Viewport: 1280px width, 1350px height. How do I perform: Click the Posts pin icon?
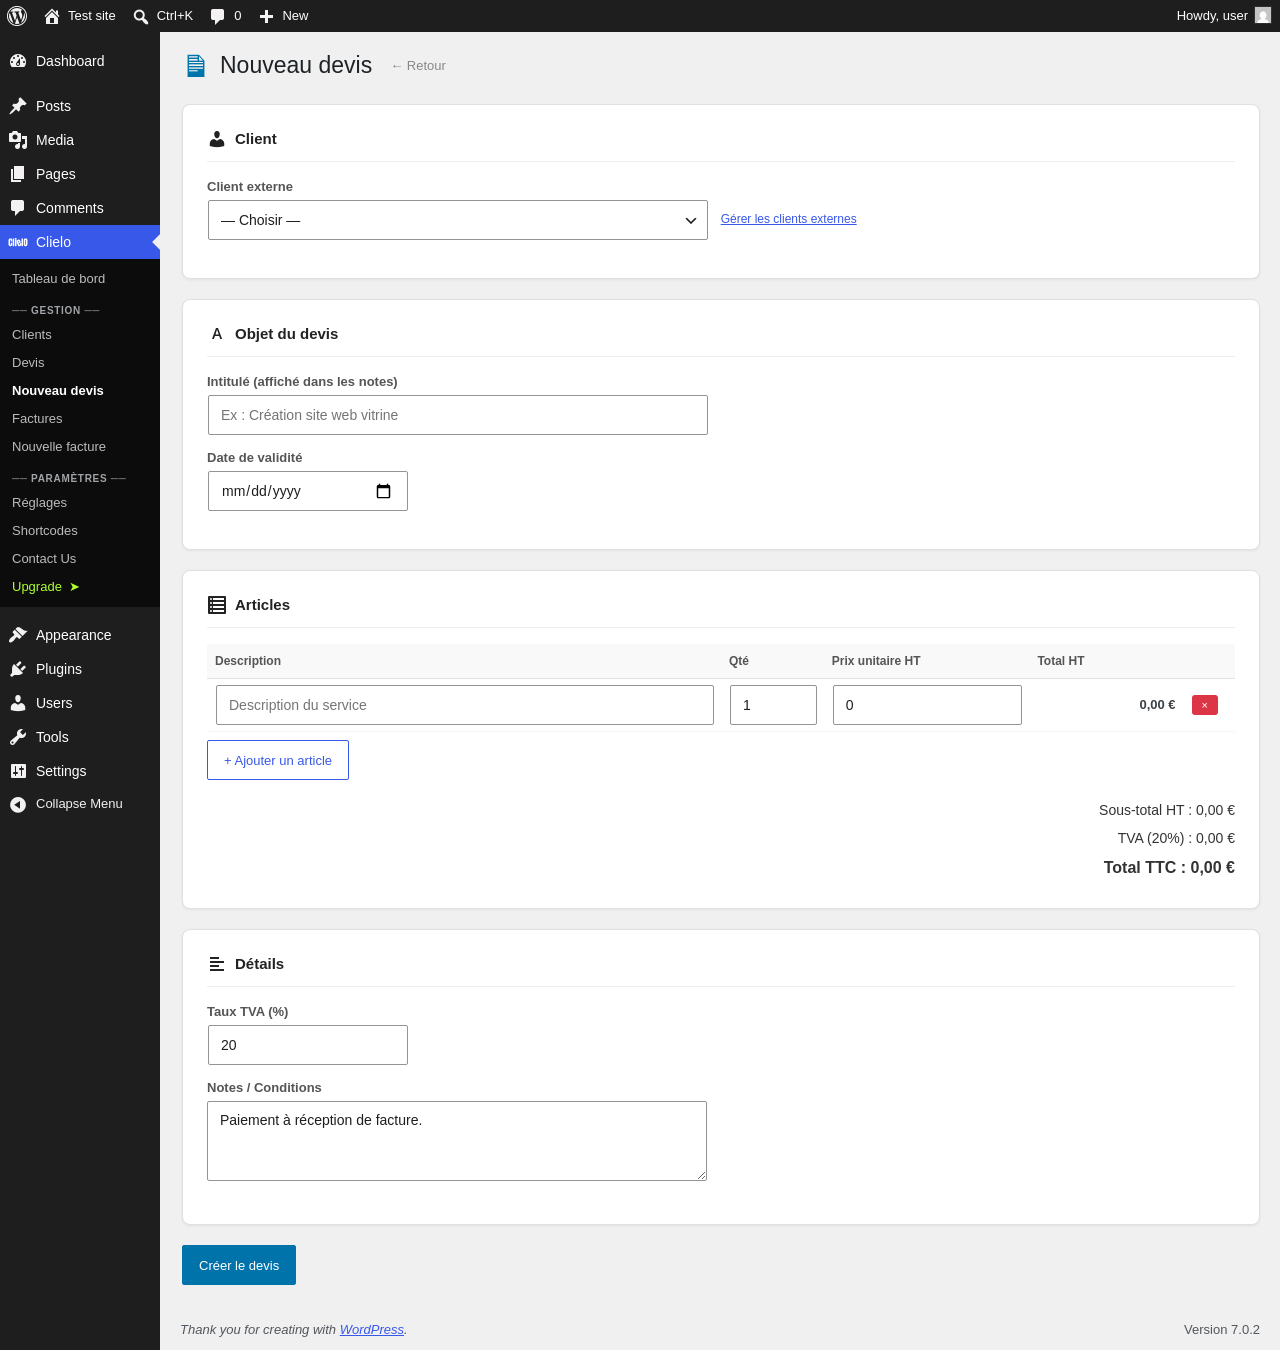[x=18, y=106]
